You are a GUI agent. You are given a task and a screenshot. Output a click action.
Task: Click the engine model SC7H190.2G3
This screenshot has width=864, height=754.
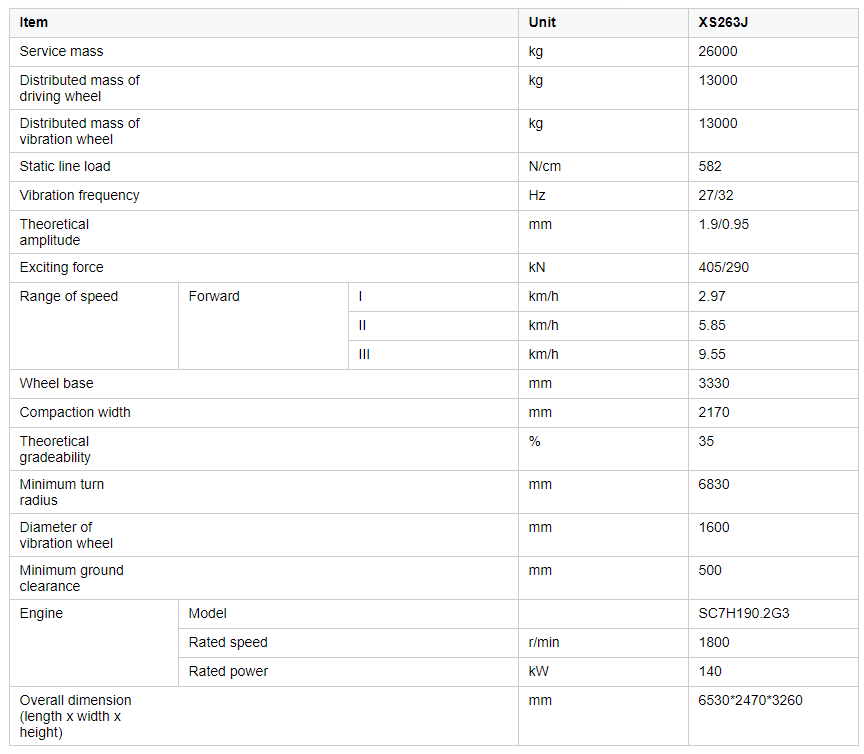(743, 613)
